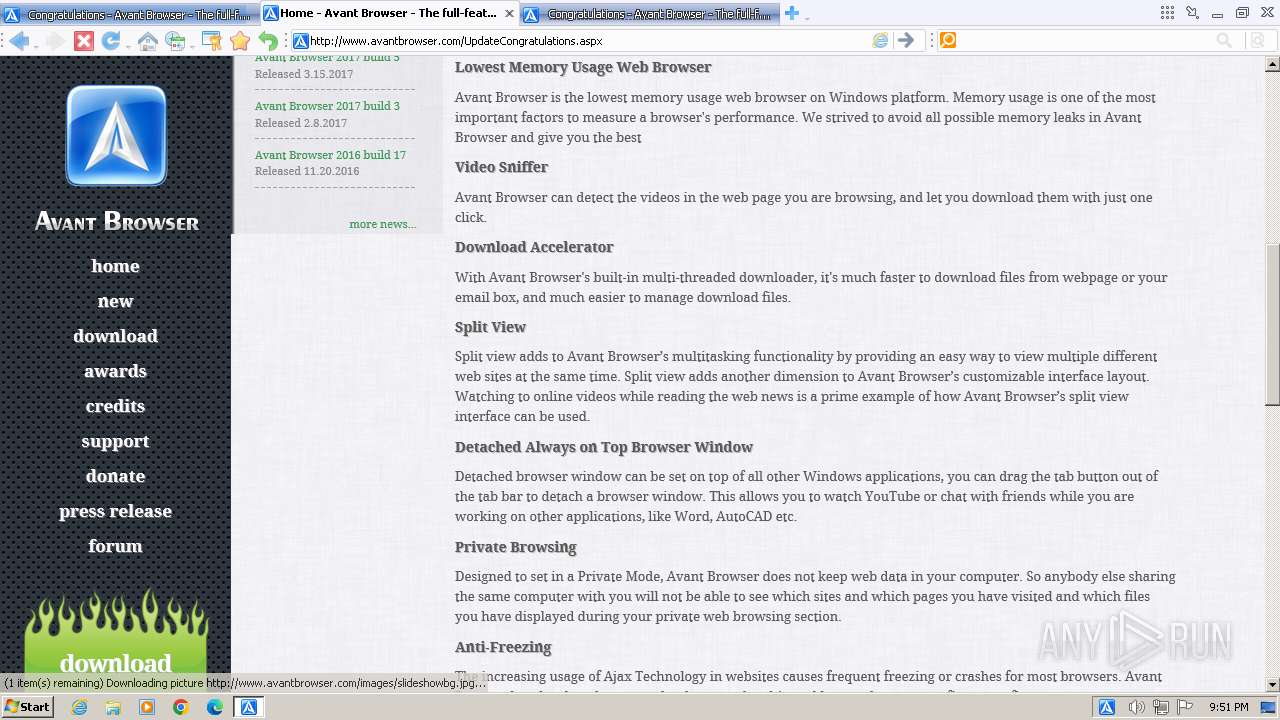This screenshot has height=720, width=1280.
Task: Click the Avant Browser logo image
Action: point(116,135)
